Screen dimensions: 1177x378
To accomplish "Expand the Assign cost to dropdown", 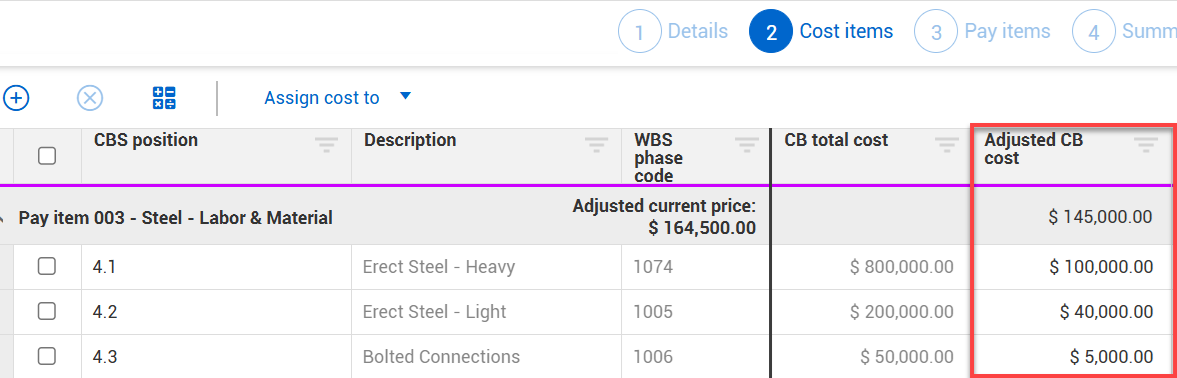I will click(338, 98).
